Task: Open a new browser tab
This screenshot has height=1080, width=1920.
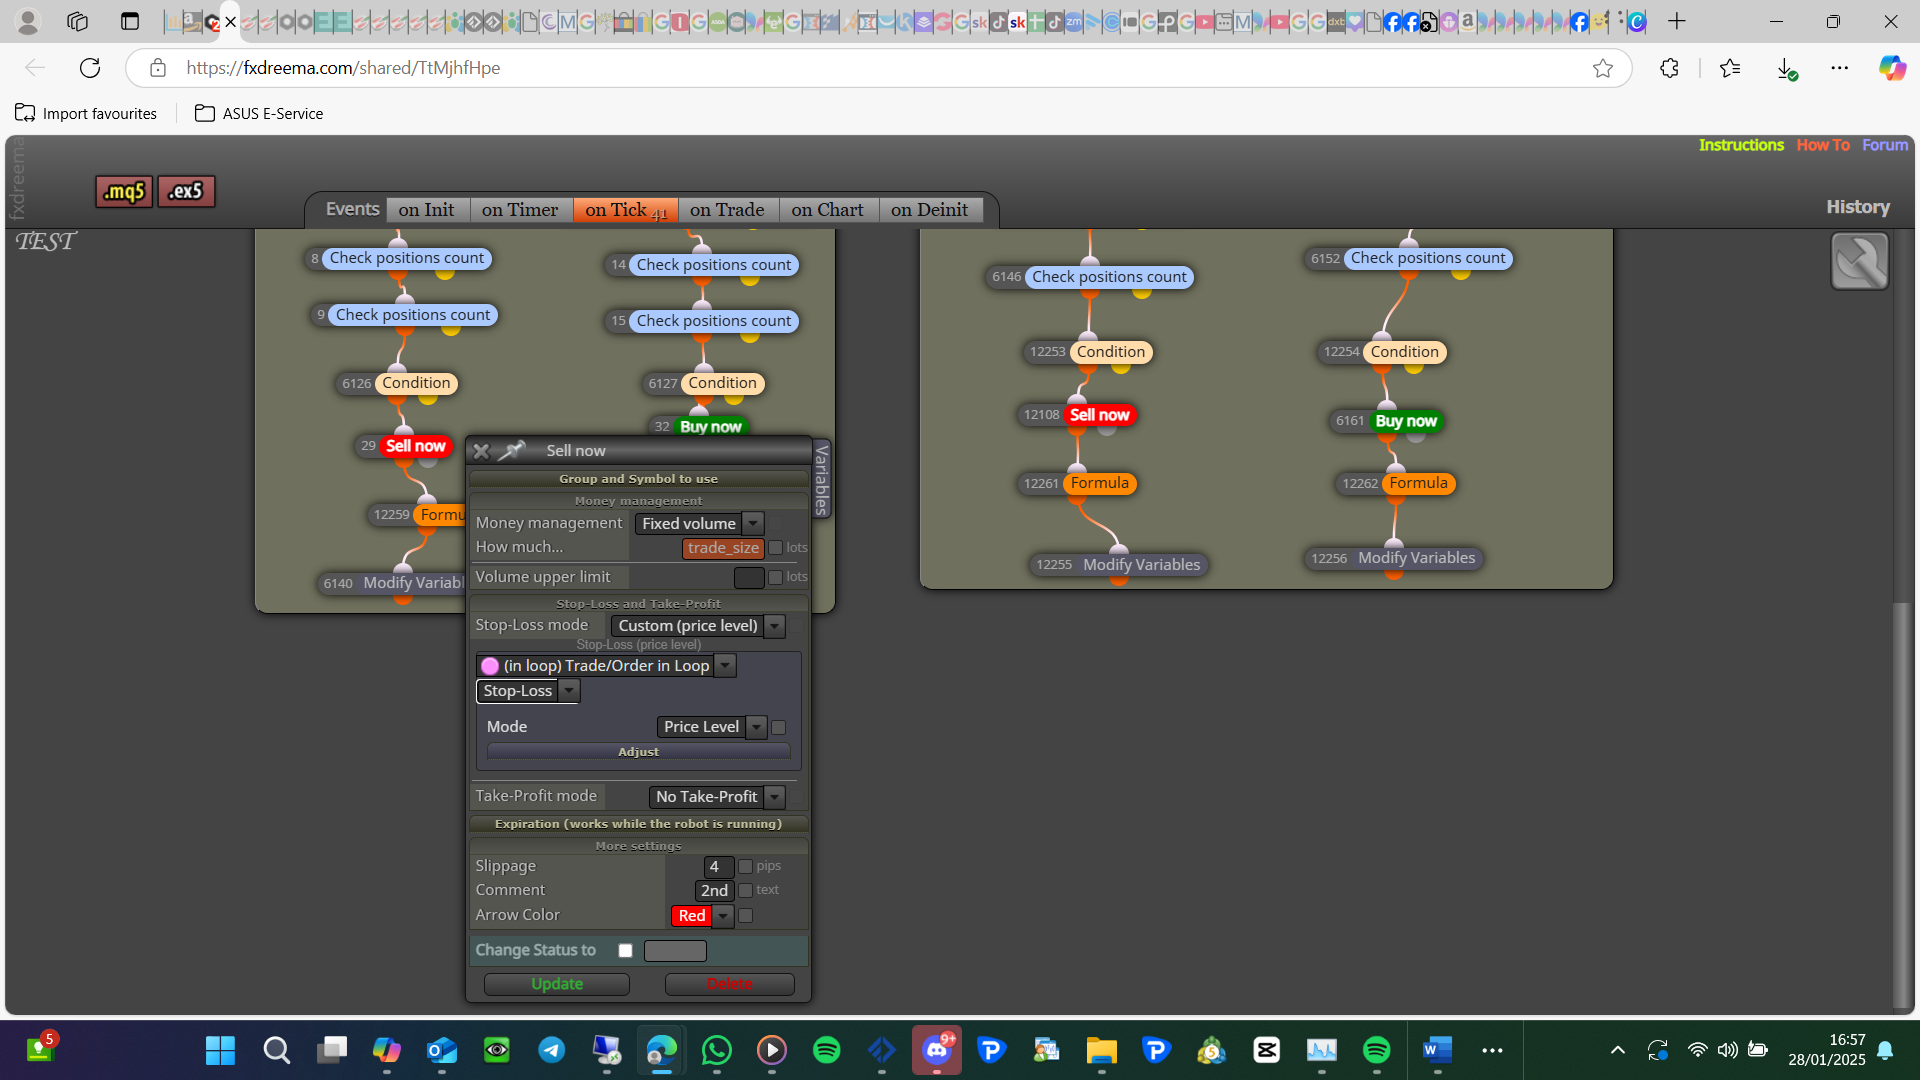Action: click(x=1677, y=21)
